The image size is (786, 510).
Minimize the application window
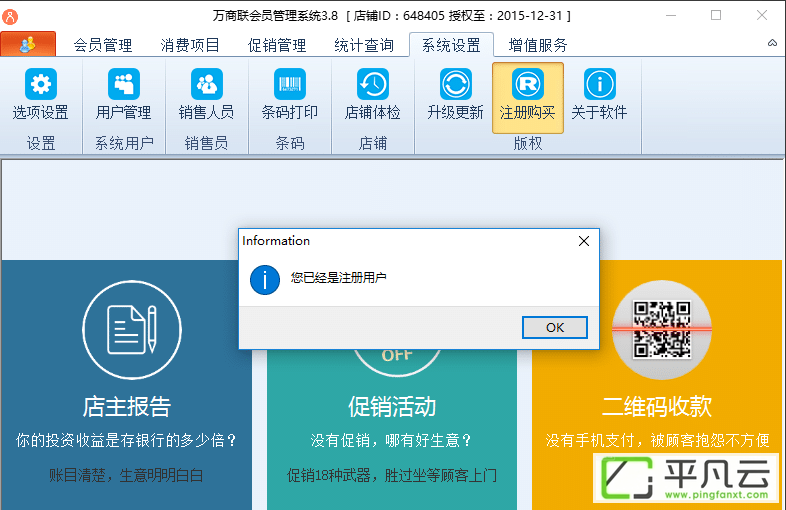tap(671, 16)
